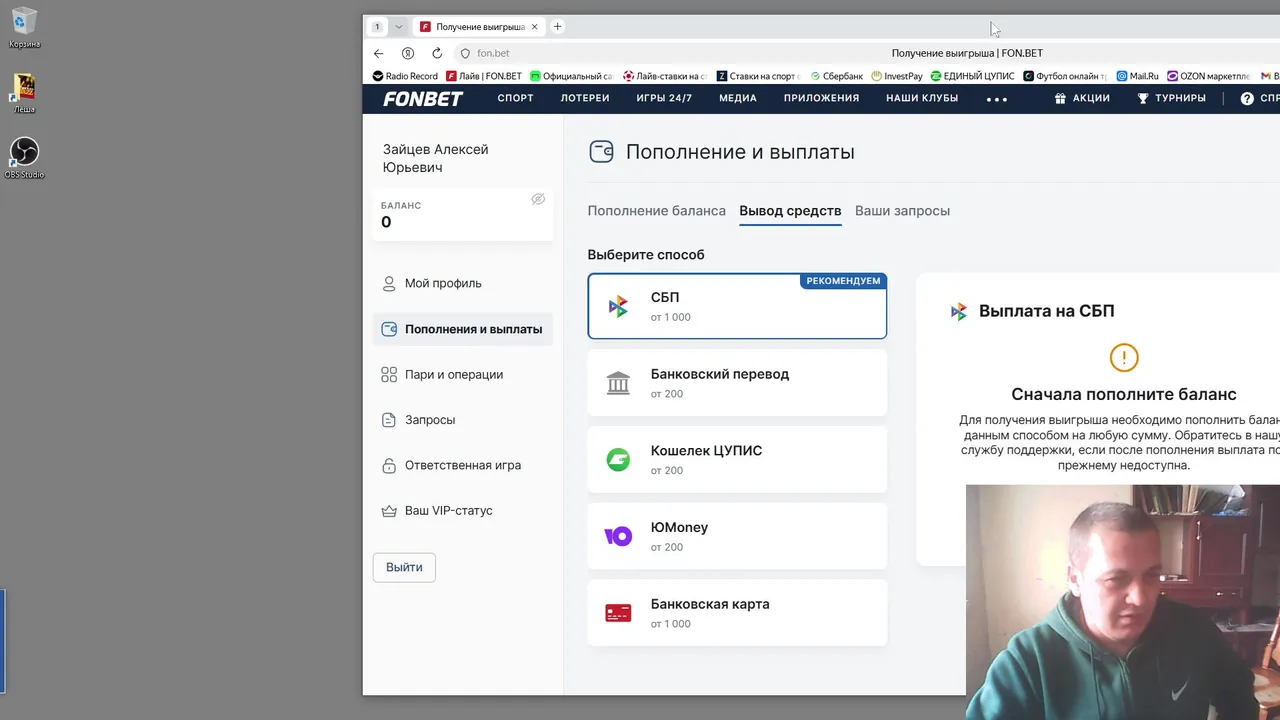
Task: Open the Ставки на спорт bookmark
Action: point(758,76)
